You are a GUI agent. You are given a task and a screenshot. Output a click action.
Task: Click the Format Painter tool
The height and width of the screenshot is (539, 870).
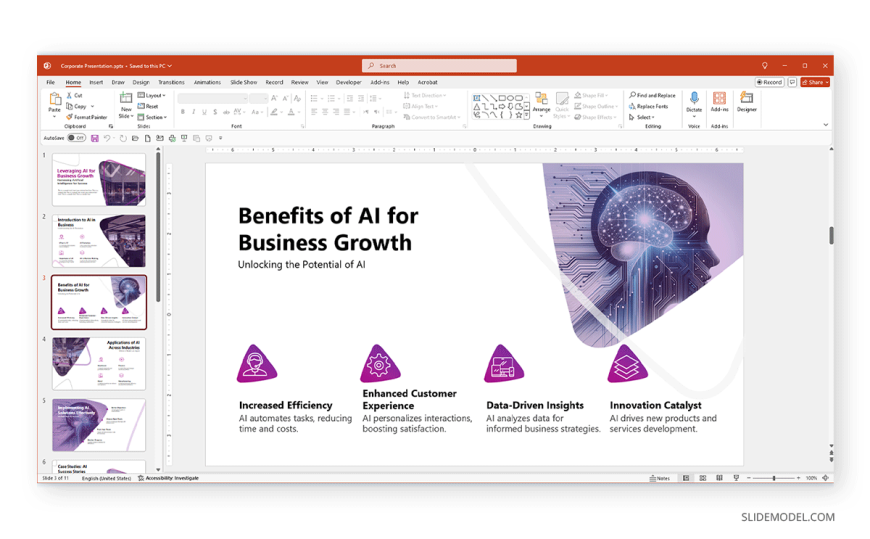88,117
